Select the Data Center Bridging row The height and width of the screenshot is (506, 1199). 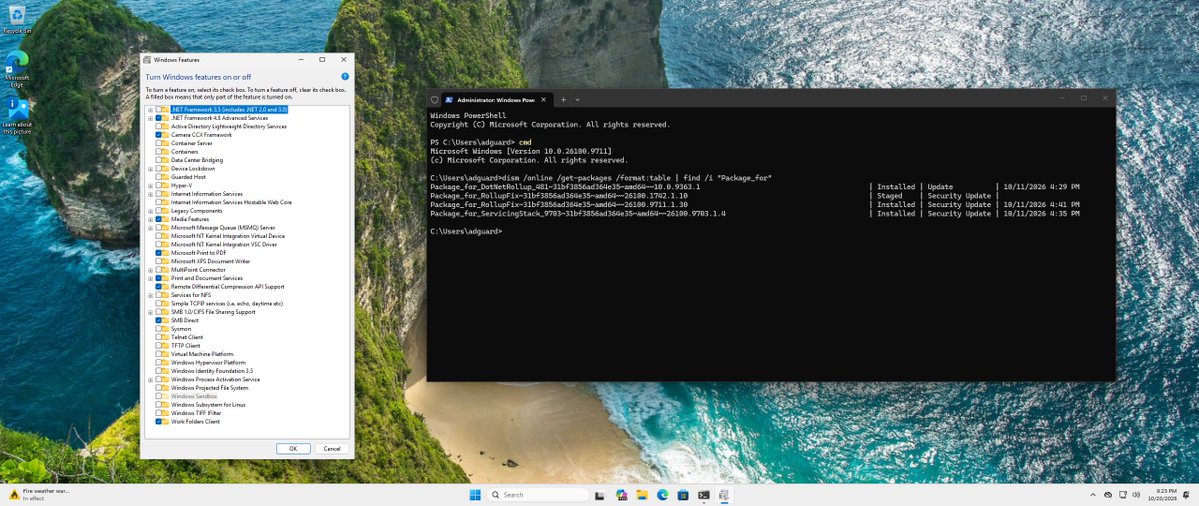pyautogui.click(x=197, y=160)
